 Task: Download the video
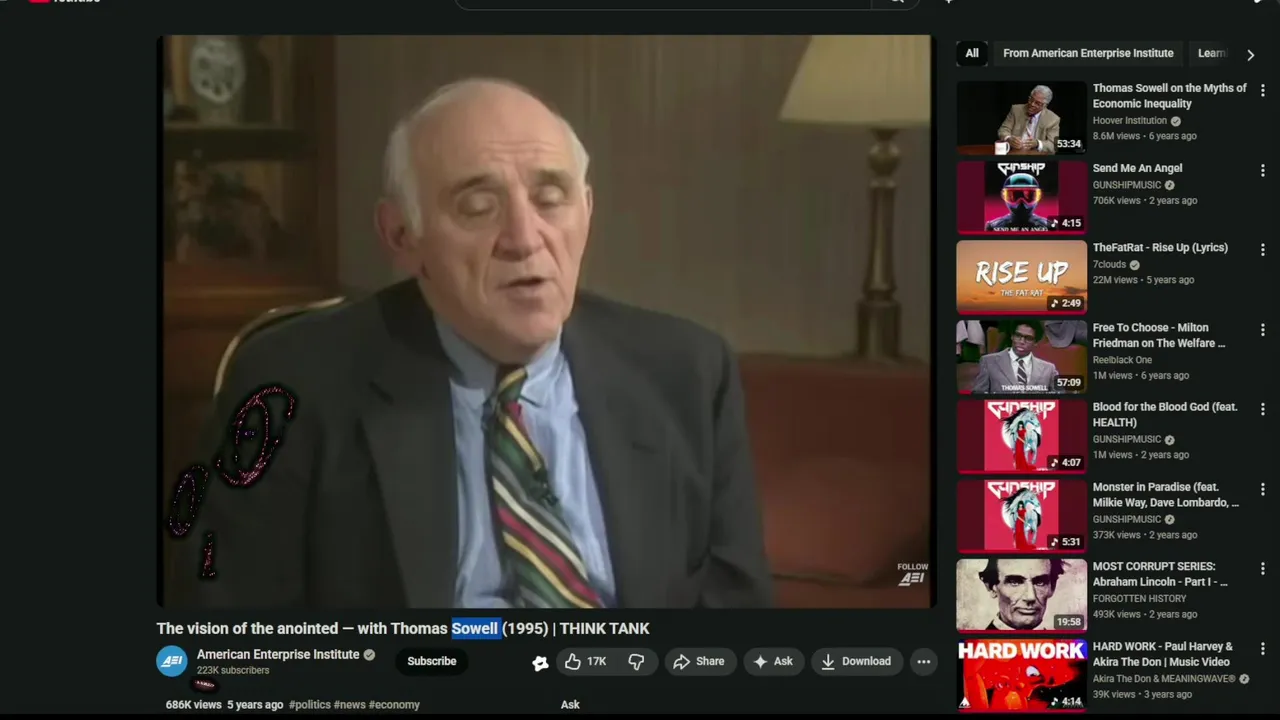856,661
